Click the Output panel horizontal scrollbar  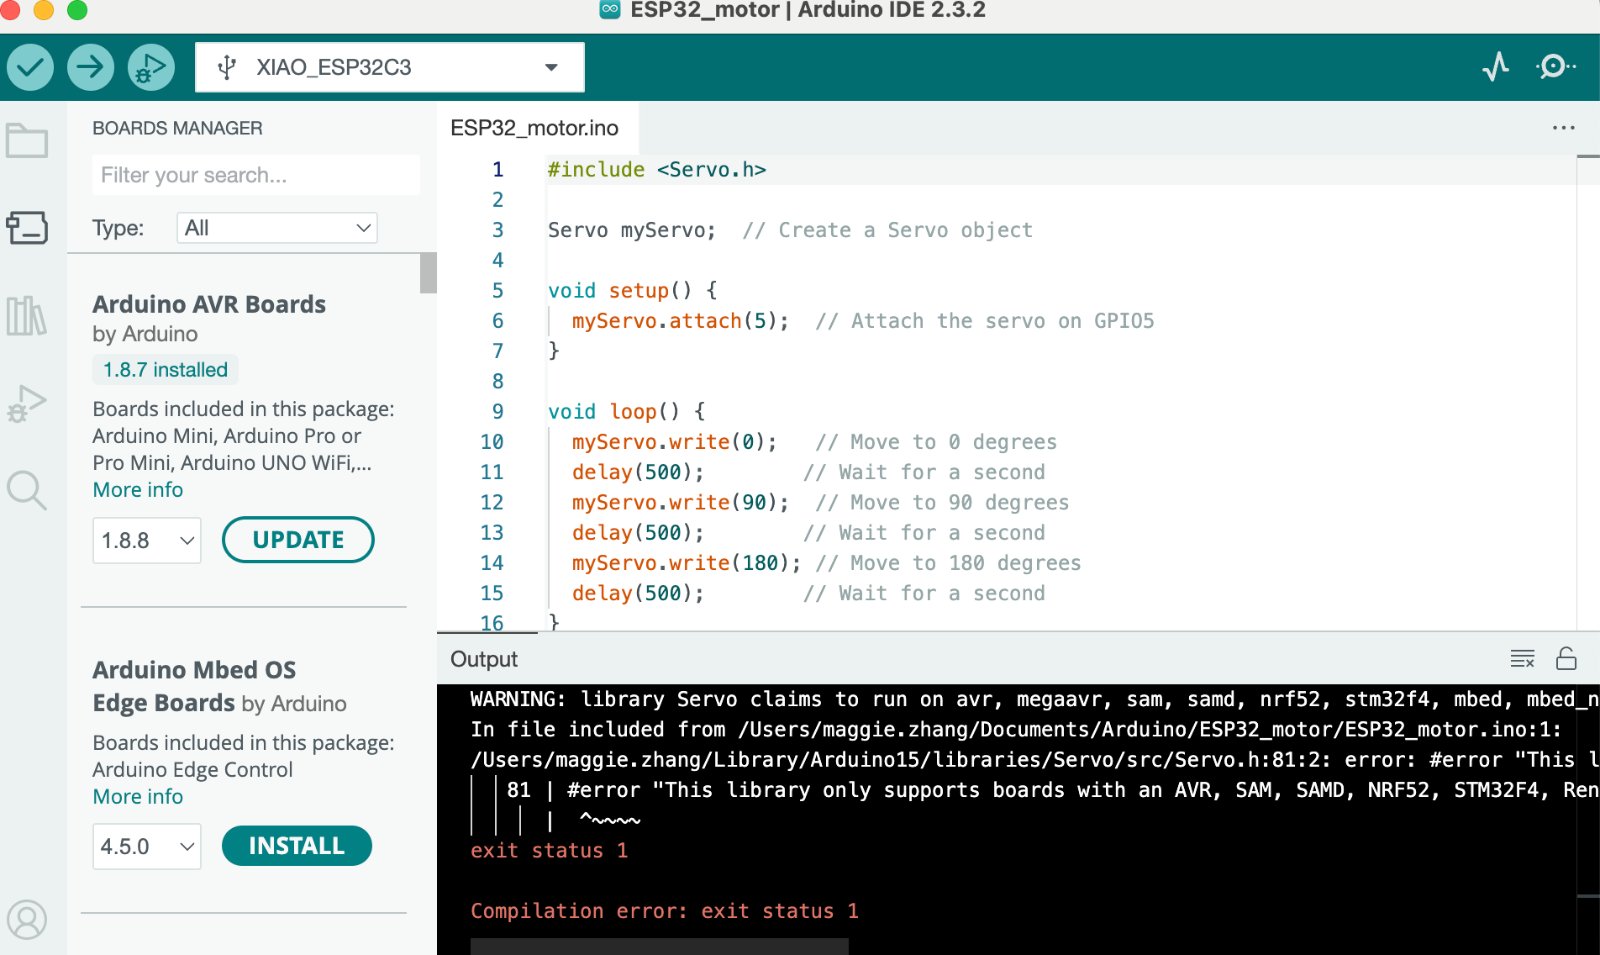coord(659,946)
